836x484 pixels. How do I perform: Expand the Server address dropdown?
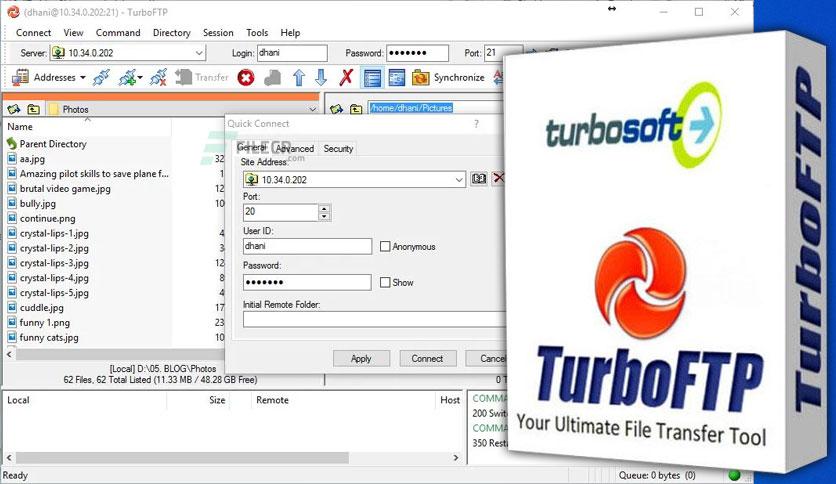198,53
